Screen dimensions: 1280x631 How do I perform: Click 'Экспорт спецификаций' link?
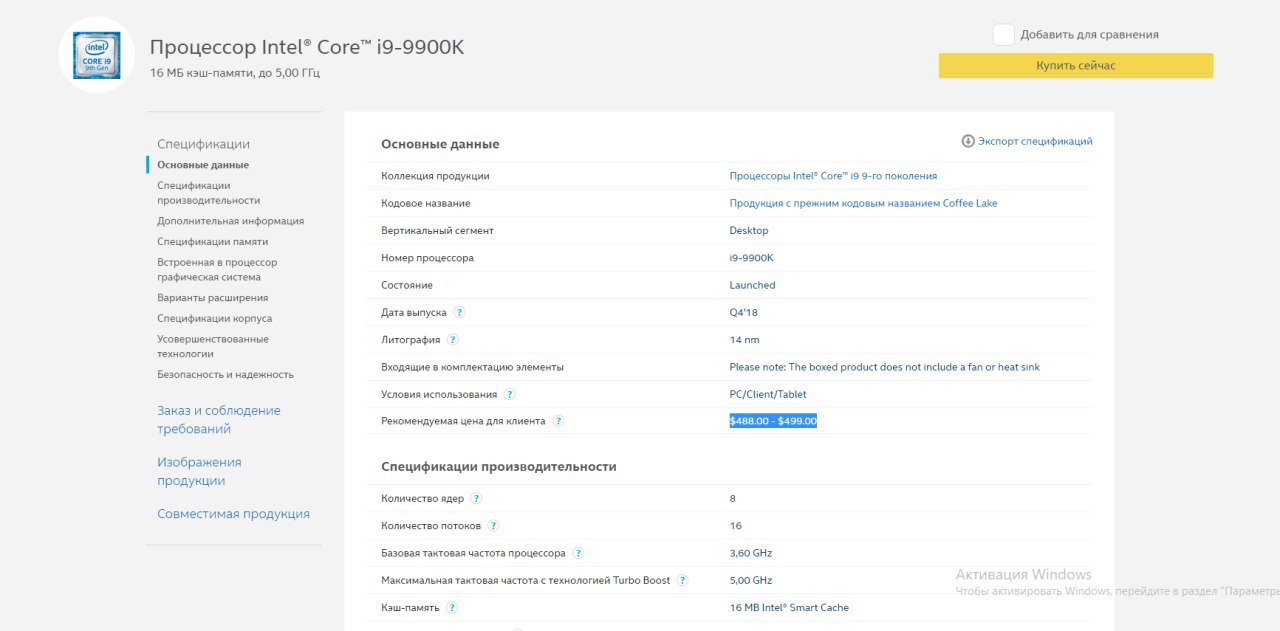point(1035,141)
